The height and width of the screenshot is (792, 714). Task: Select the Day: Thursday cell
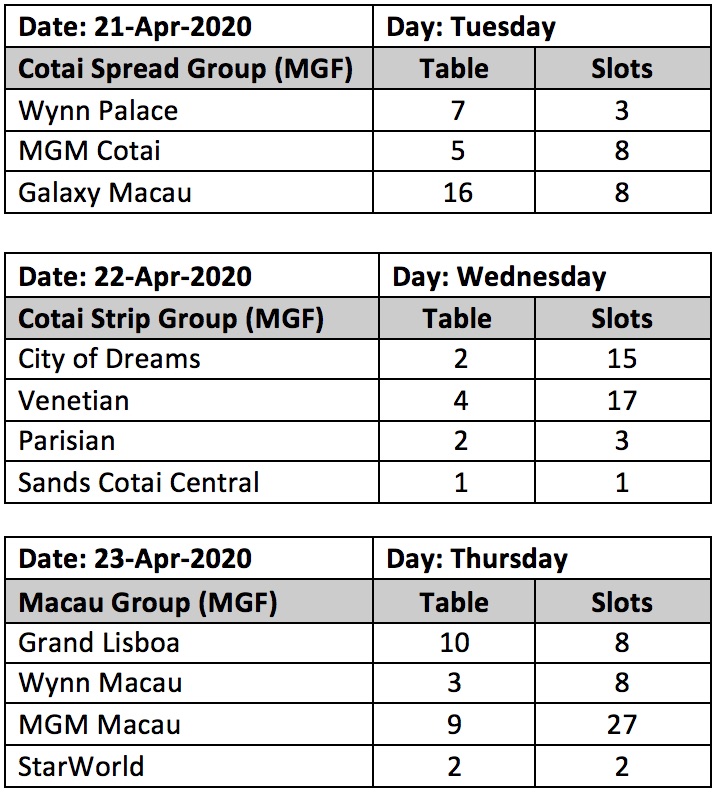(x=542, y=558)
